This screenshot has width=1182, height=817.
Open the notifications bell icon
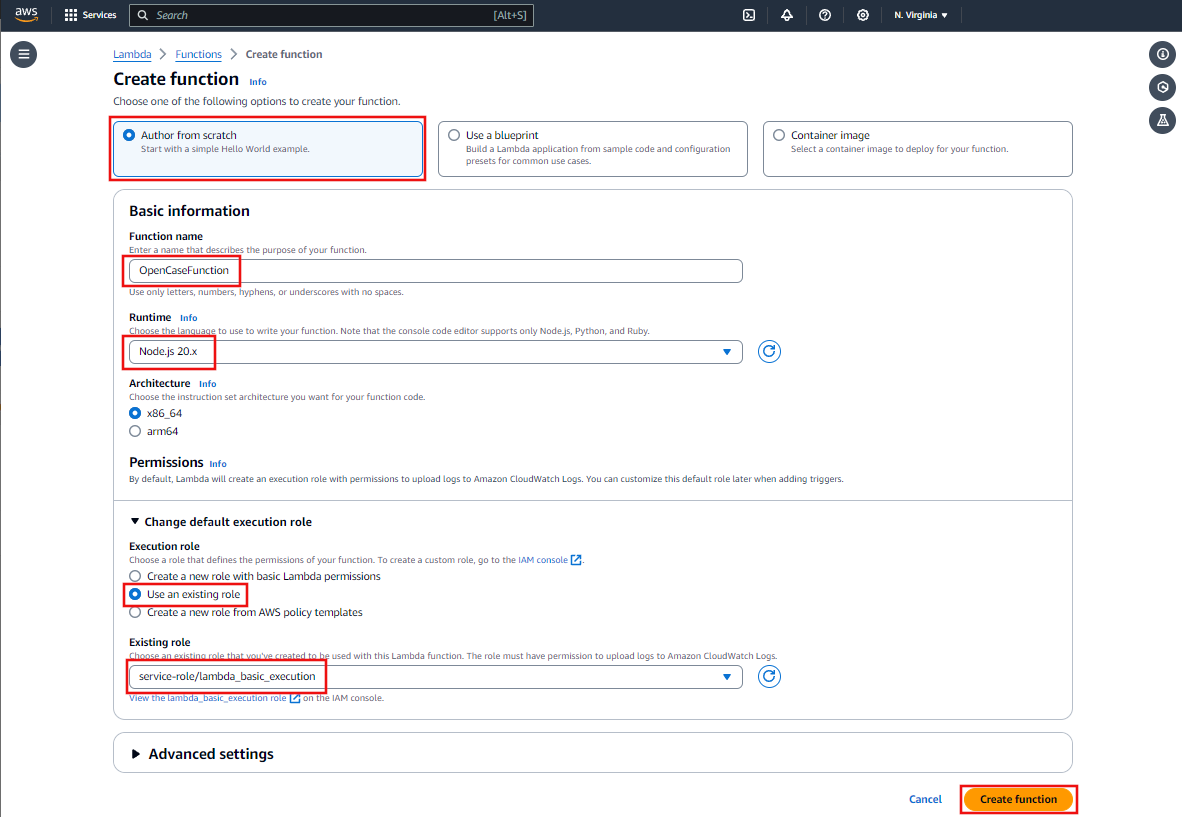(x=787, y=15)
